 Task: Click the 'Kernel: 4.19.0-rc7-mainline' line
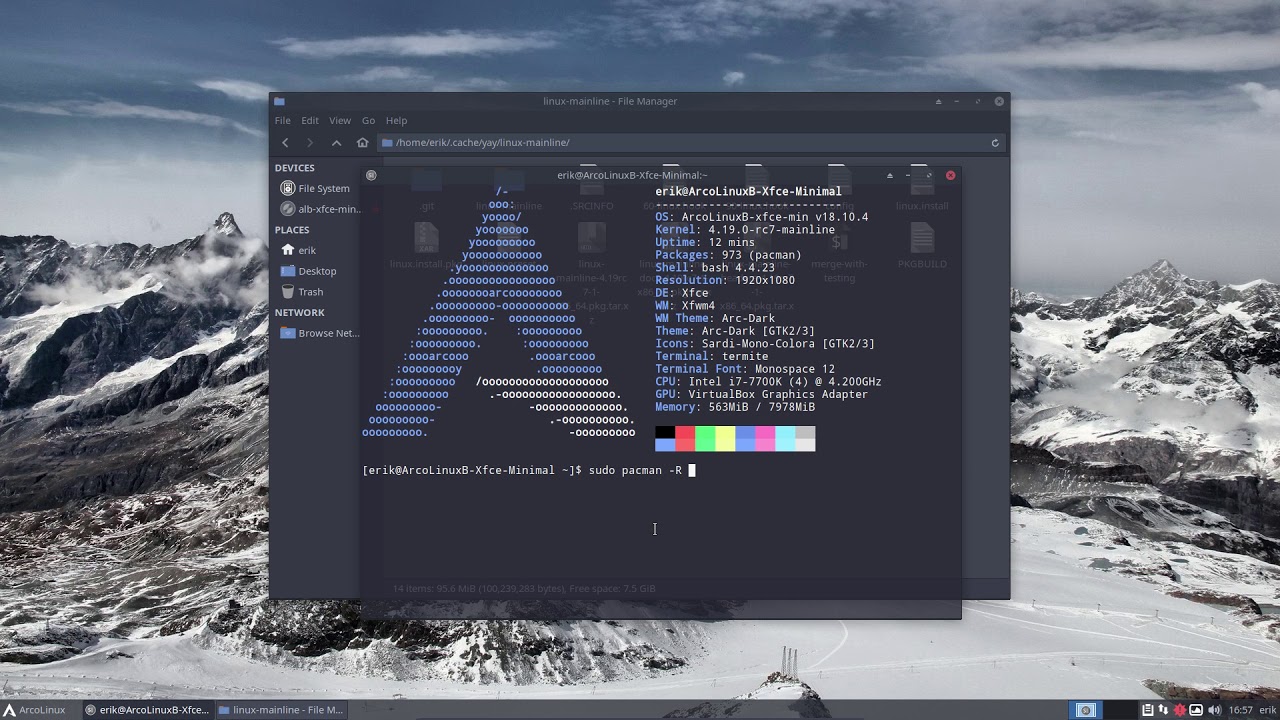pyautogui.click(x=745, y=230)
